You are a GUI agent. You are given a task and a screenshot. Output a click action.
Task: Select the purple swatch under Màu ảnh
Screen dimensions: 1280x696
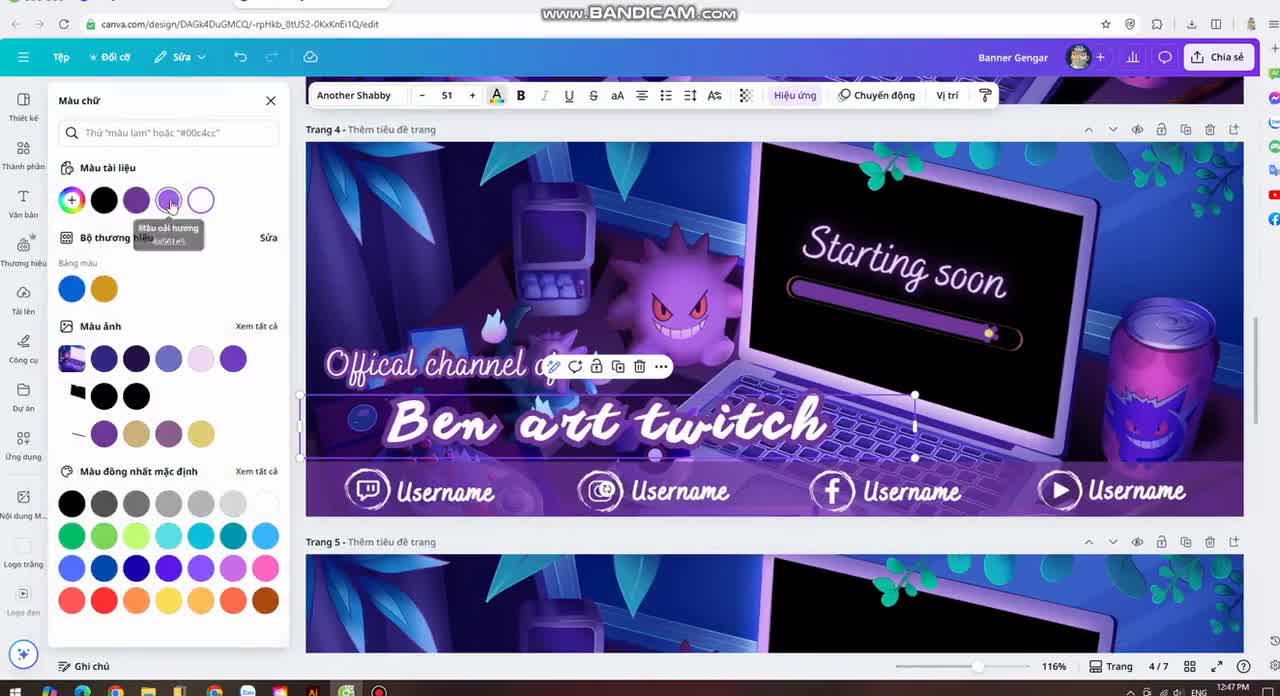[232, 357]
